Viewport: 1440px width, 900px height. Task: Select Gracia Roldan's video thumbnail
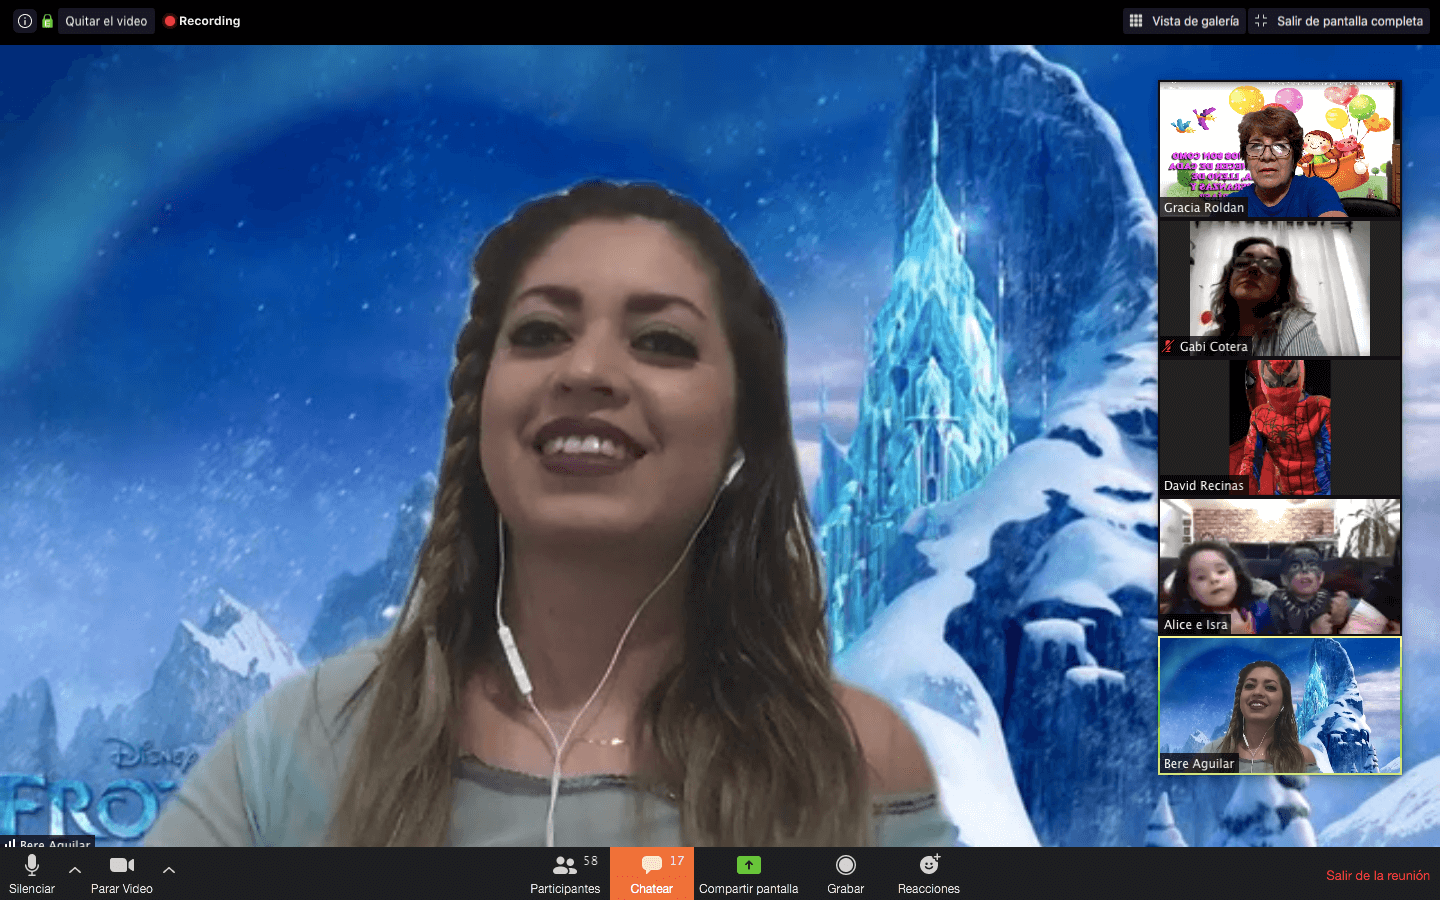1280,149
